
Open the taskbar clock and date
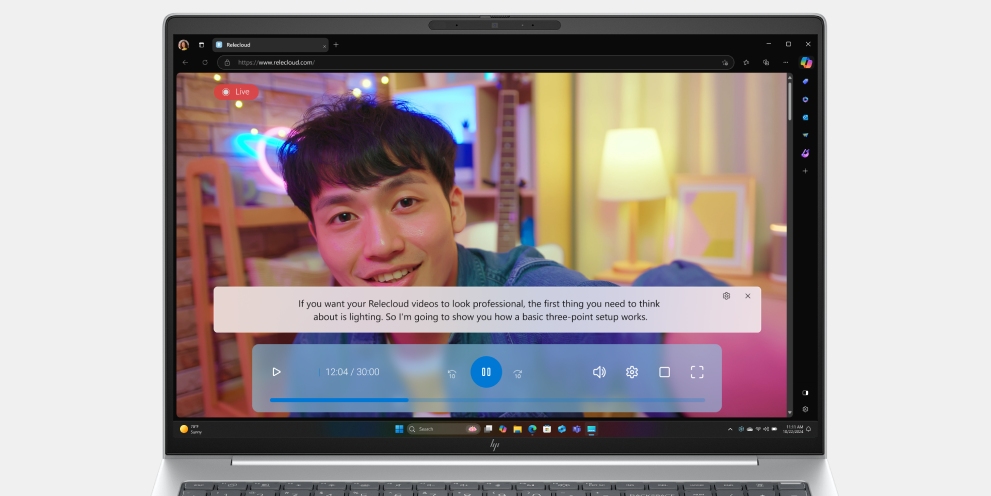794,429
